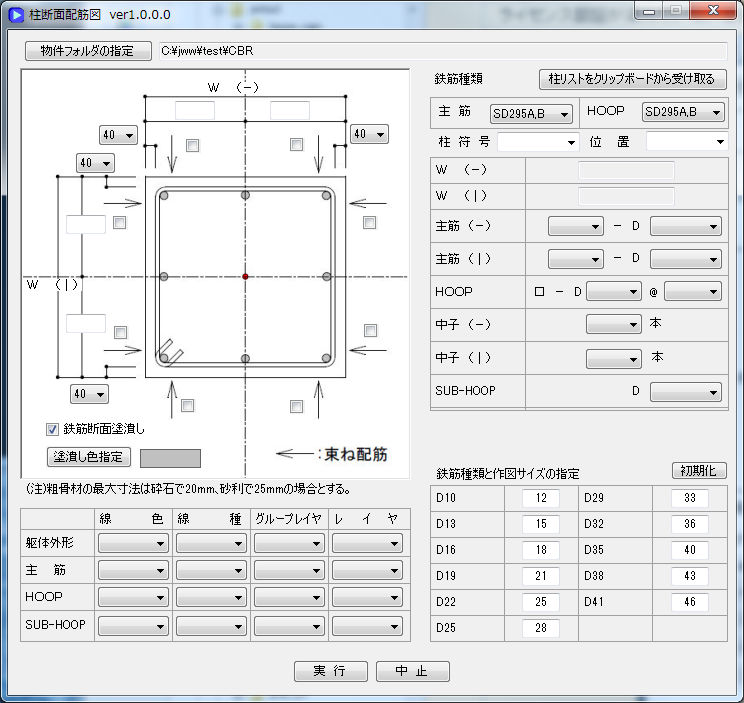Open the HOOP steel grade SD295A,B dropdown

[684, 113]
